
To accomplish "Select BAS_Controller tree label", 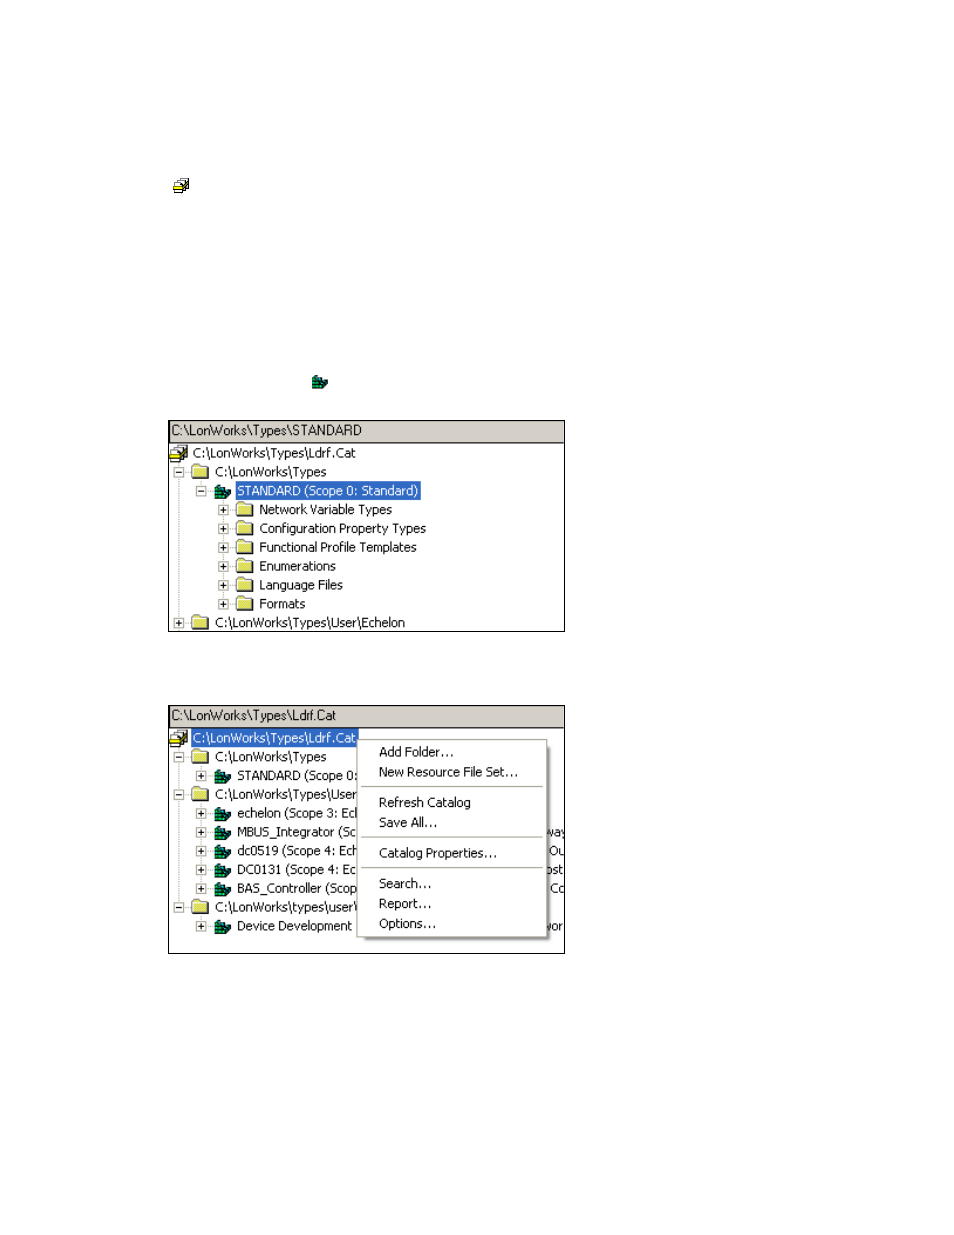I will [296, 889].
